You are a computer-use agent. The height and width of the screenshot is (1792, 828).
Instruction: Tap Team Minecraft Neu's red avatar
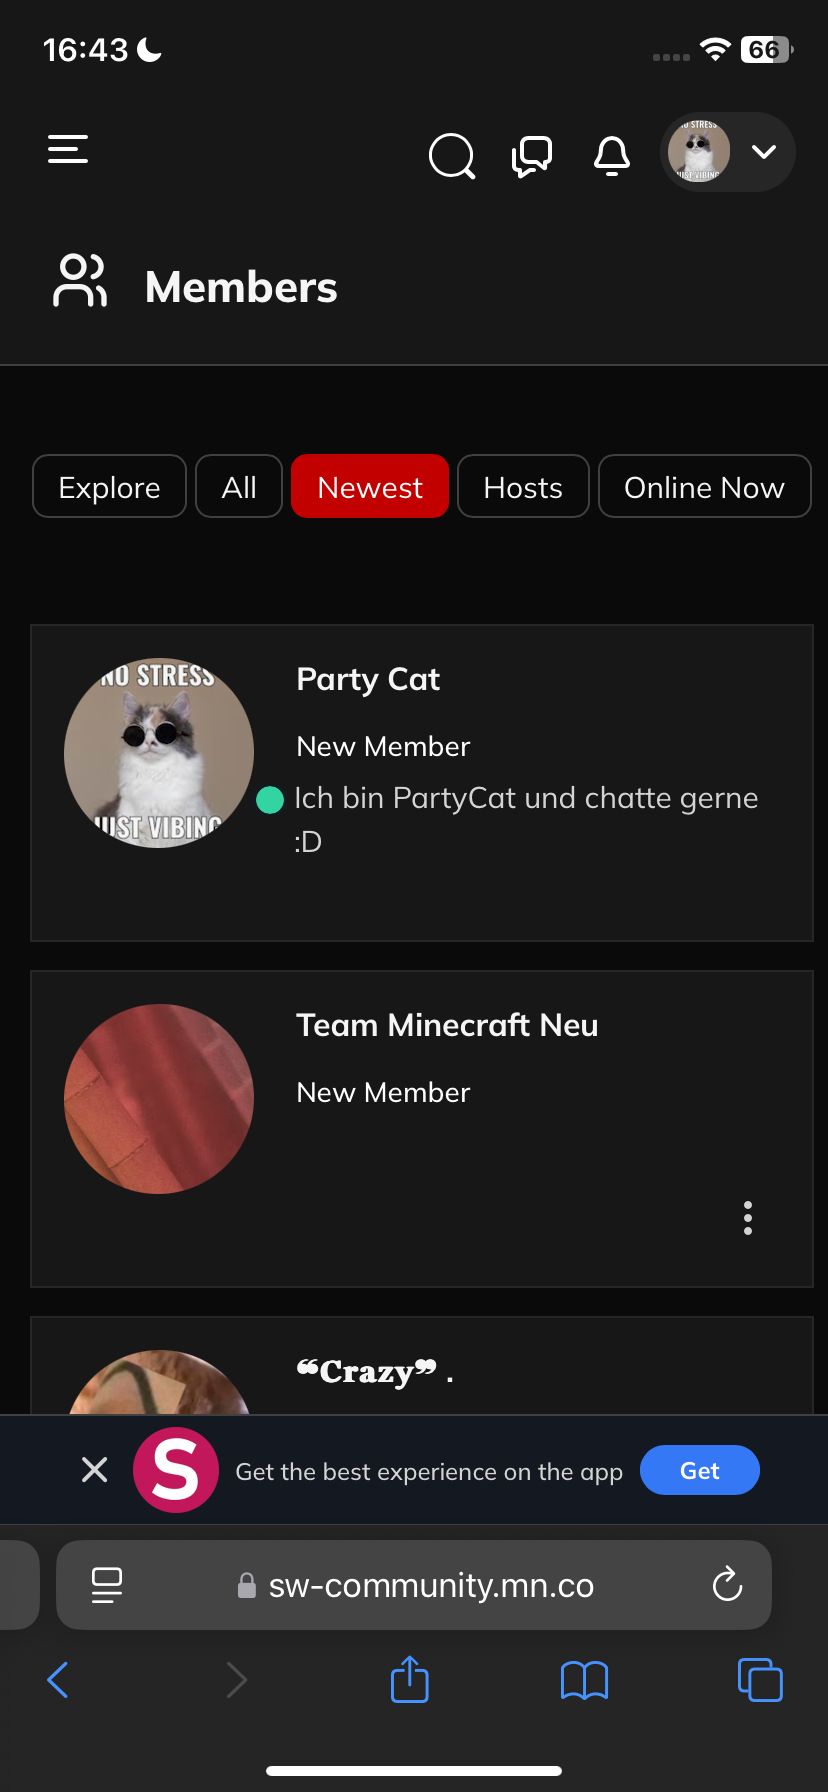click(159, 1098)
